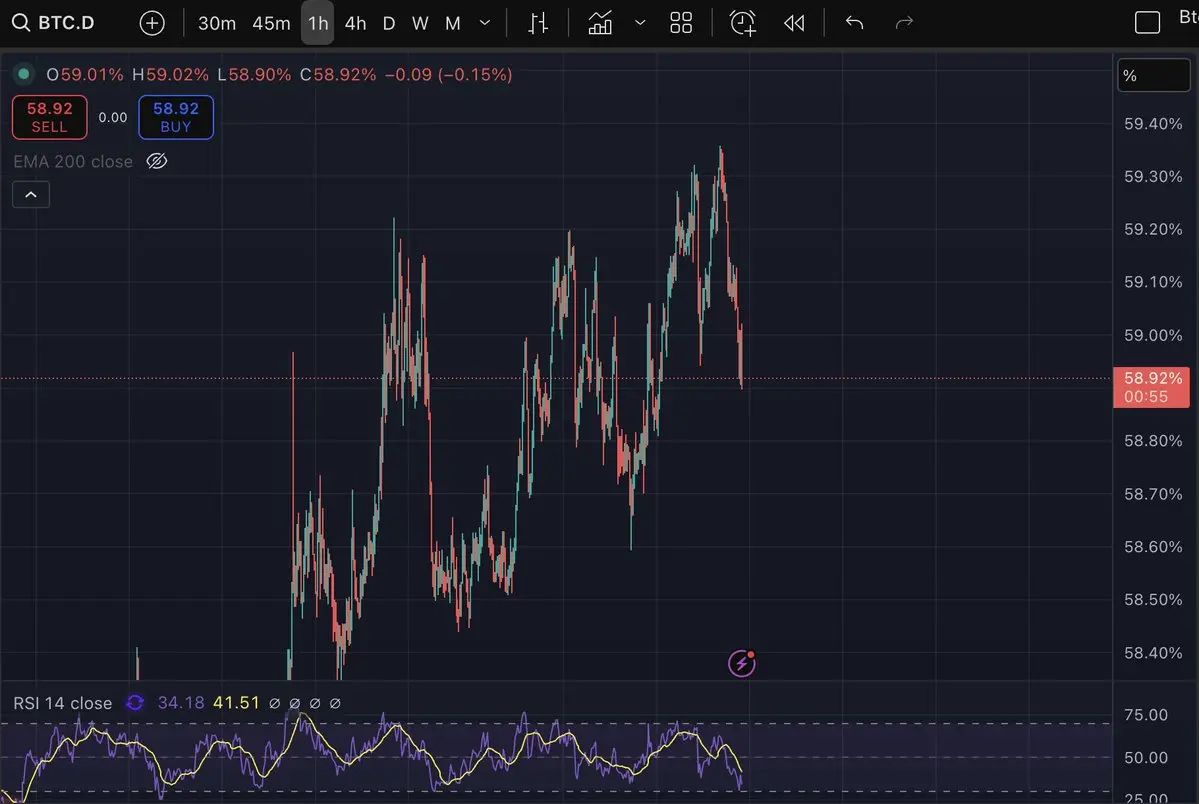Click the add symbol plus icon
This screenshot has height=804, width=1199.
click(x=152, y=23)
